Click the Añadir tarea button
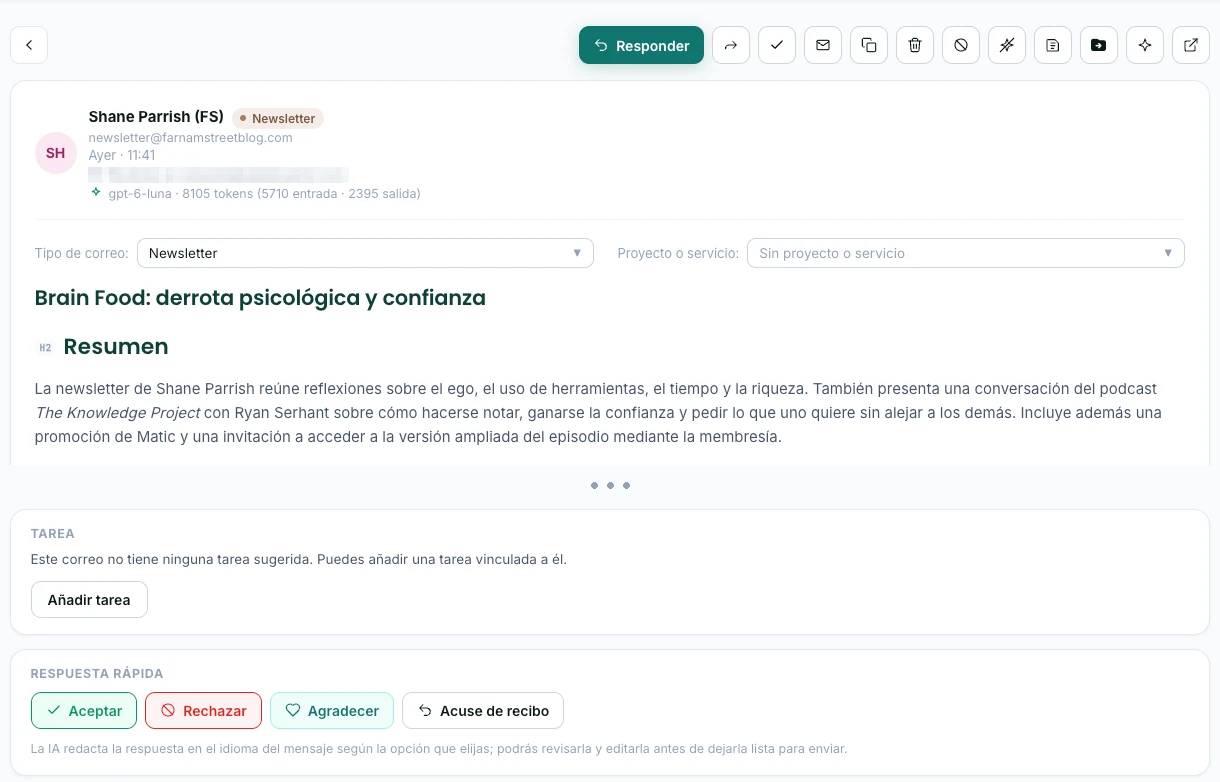The image size is (1220, 782). click(89, 600)
